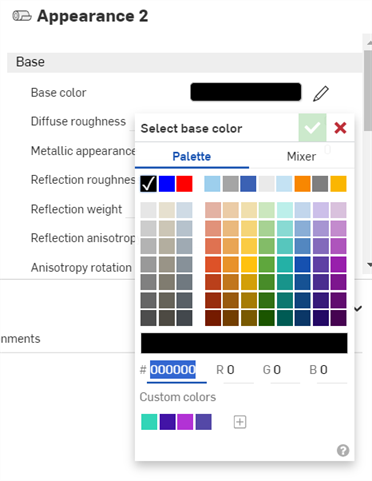
Task: Add a new custom color with plus icon
Action: coord(240,422)
